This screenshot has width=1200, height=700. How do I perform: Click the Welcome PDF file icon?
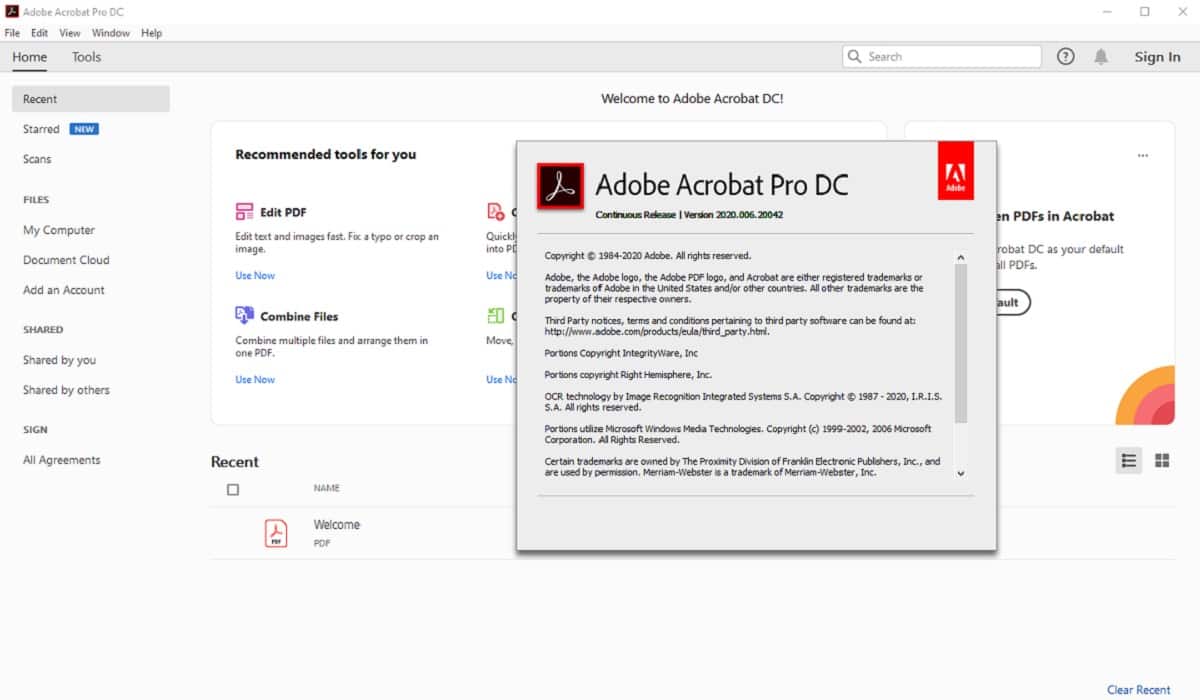(x=276, y=533)
